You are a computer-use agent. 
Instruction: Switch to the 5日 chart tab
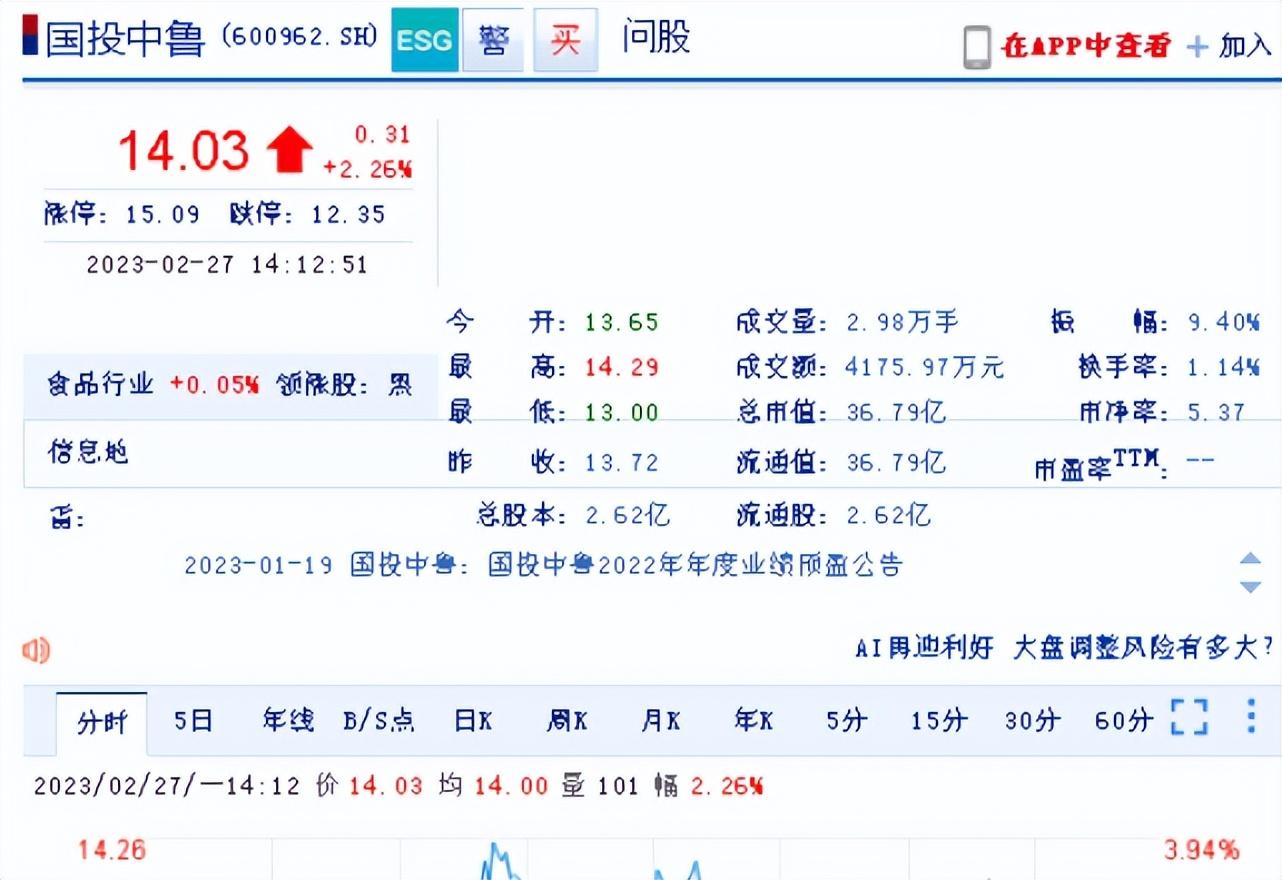pos(193,720)
